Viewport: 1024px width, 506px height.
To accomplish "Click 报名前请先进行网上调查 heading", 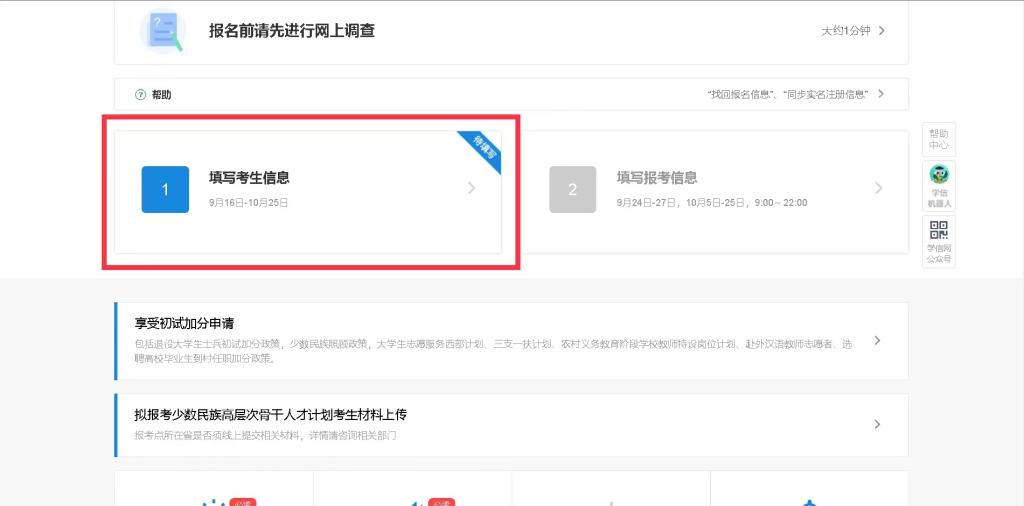I will click(x=291, y=31).
